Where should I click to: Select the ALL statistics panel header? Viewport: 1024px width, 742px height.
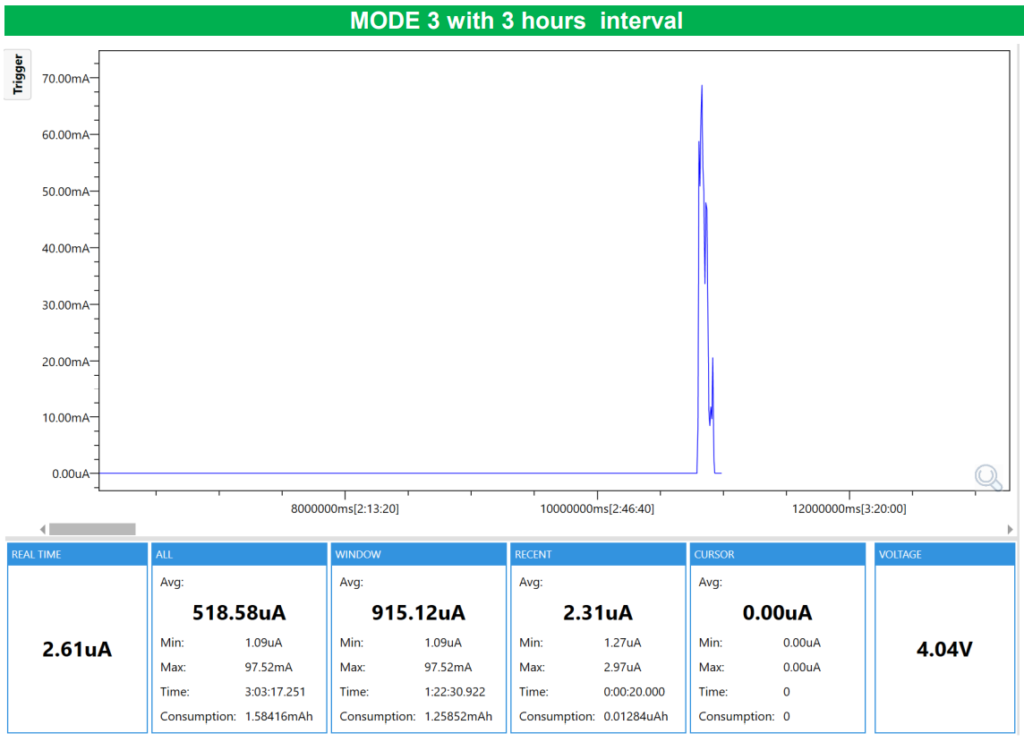click(x=238, y=554)
